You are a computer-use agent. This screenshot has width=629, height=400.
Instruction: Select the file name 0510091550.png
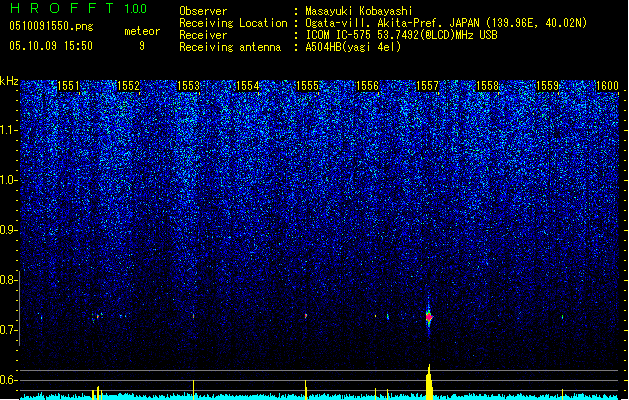coord(51,26)
